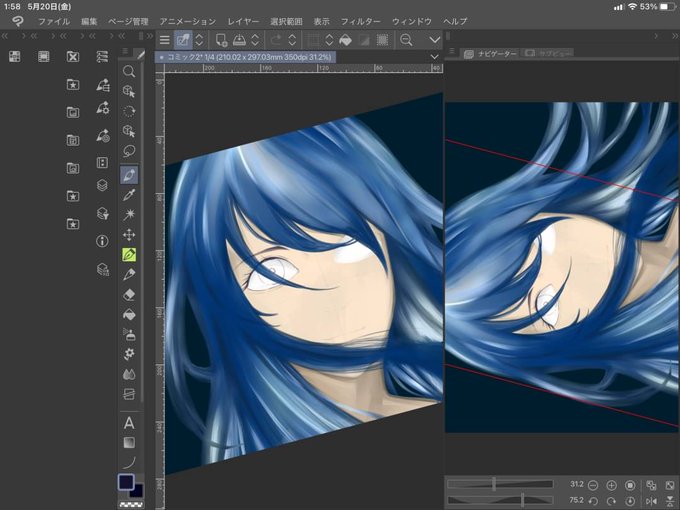Toggle flip horizontal in Navigator

651,501
